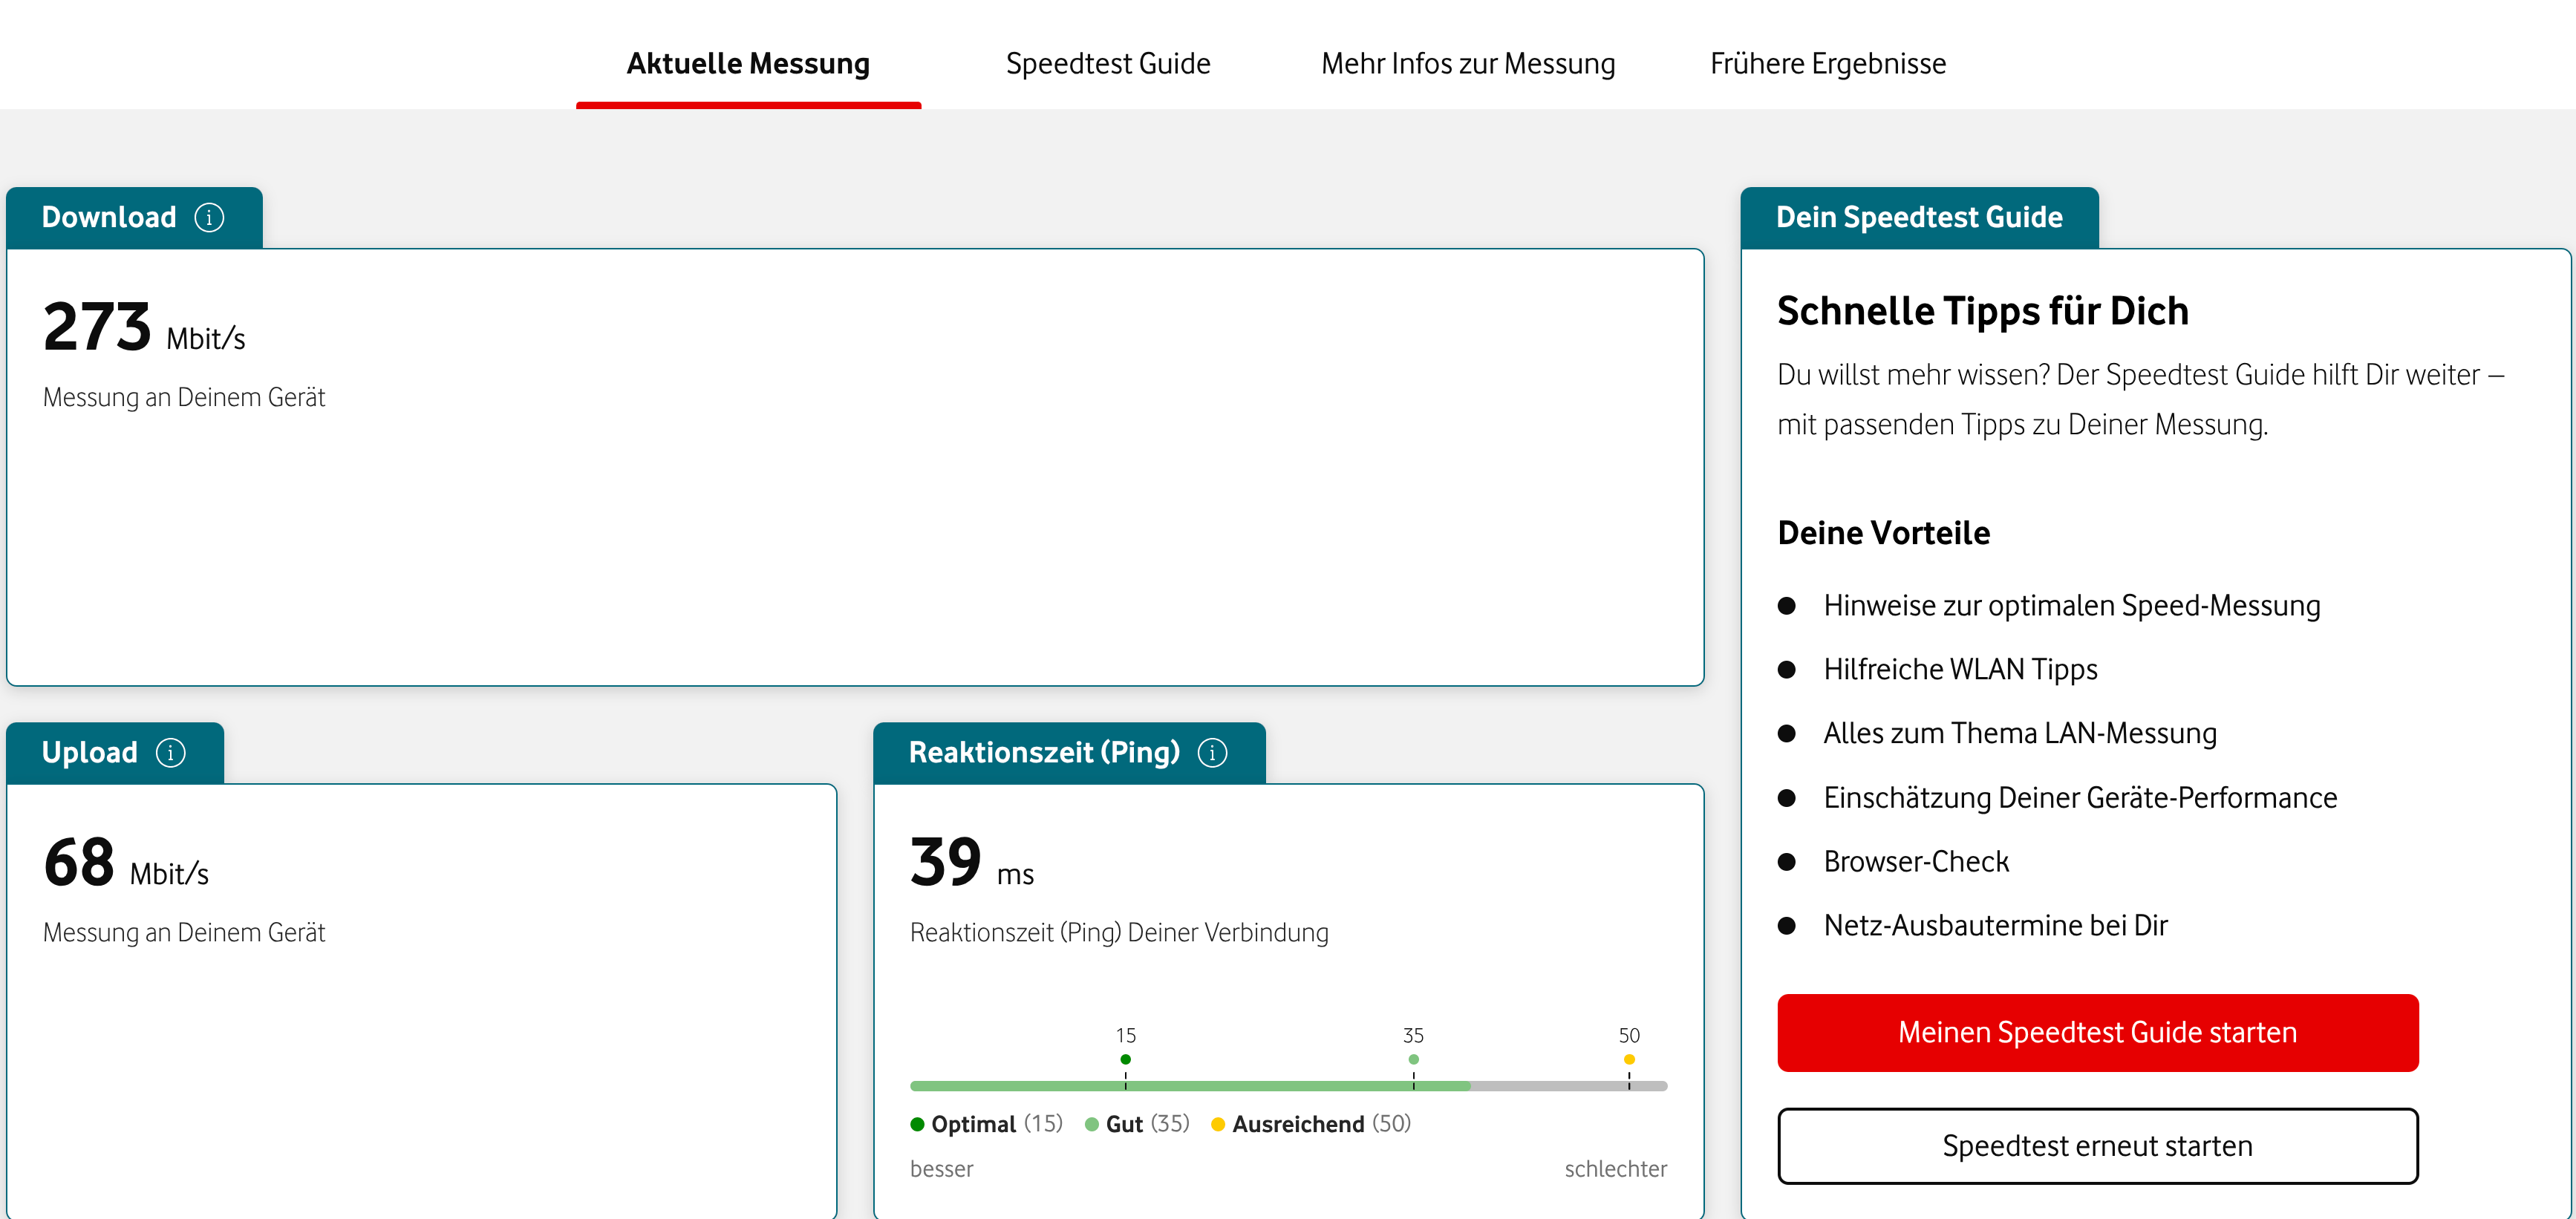Click the Ausreichend yellow legend dot

click(1218, 1124)
